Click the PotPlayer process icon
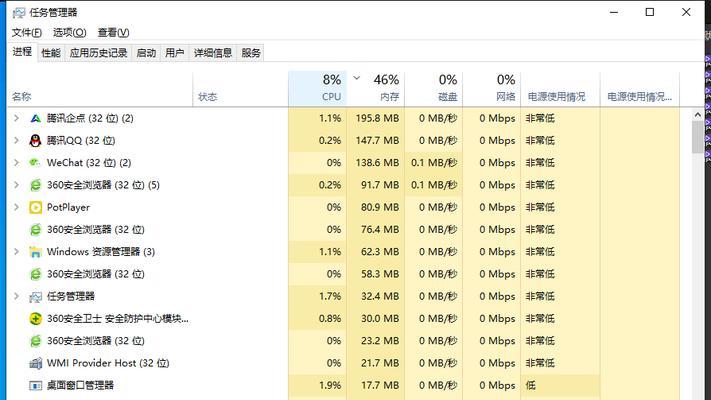711x400 pixels. tap(35, 207)
